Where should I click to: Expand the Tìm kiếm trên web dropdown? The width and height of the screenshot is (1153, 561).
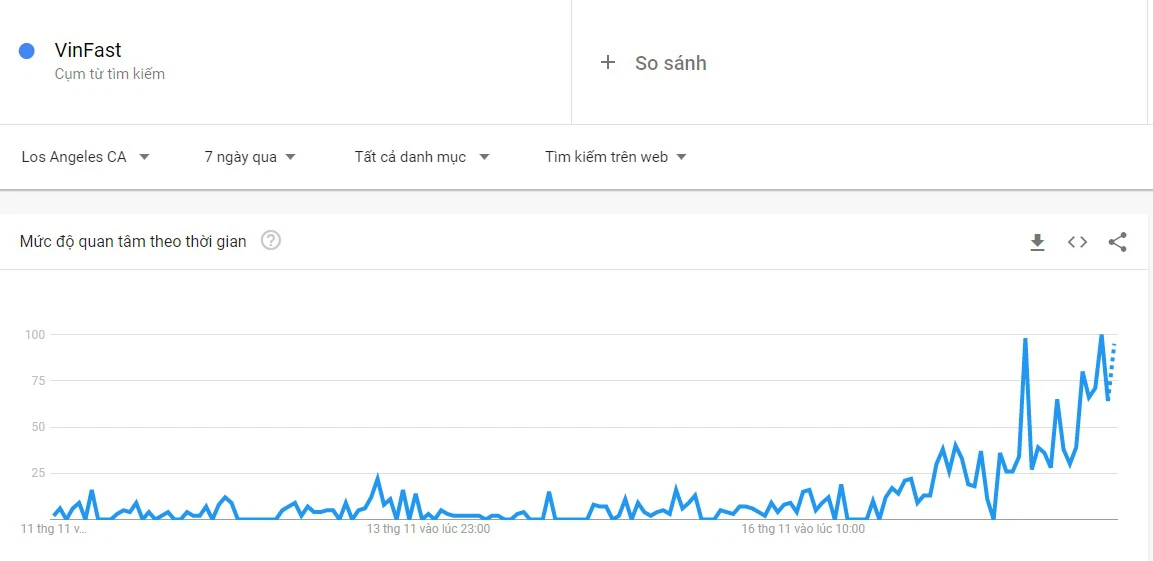tap(616, 157)
